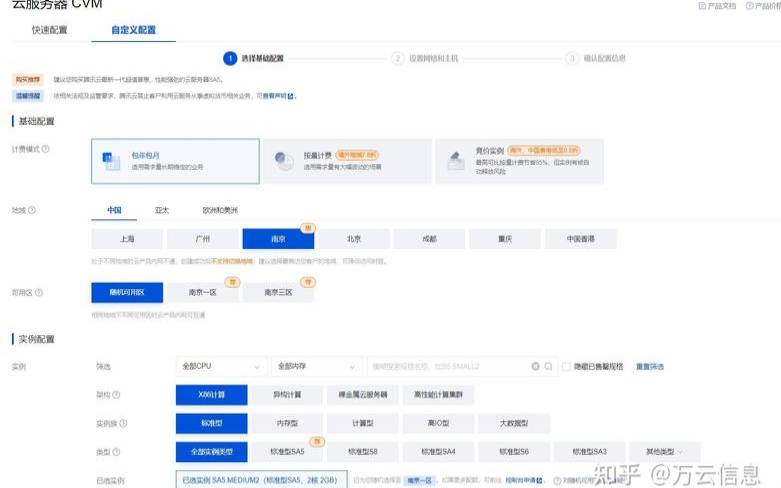Open help tooltip beside 架构

116,395
